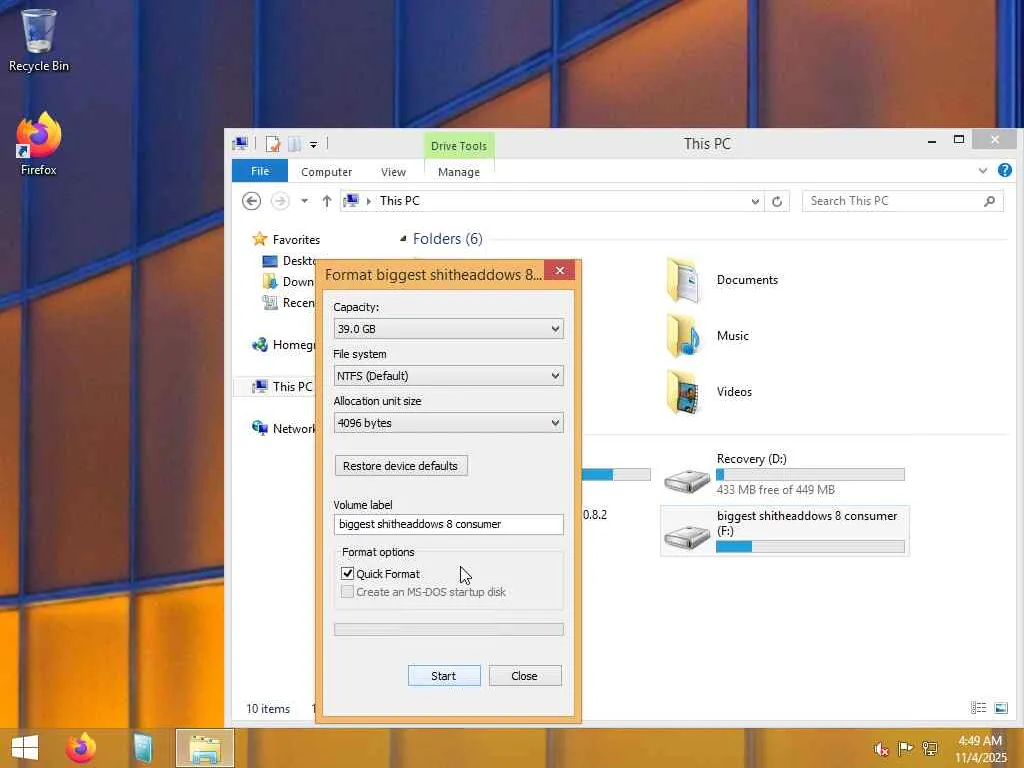
Task: Open the Music folder icon
Action: click(683, 336)
